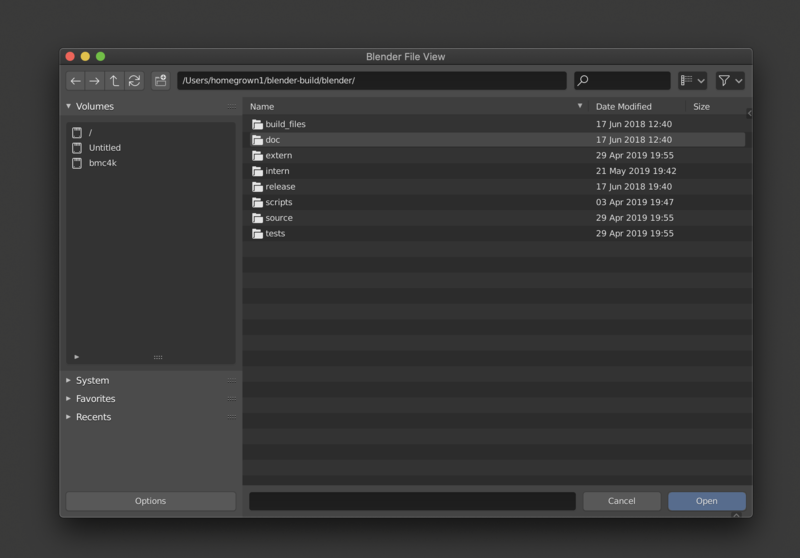800x558 pixels.
Task: Click Recents panel drag grip
Action: click(x=232, y=417)
